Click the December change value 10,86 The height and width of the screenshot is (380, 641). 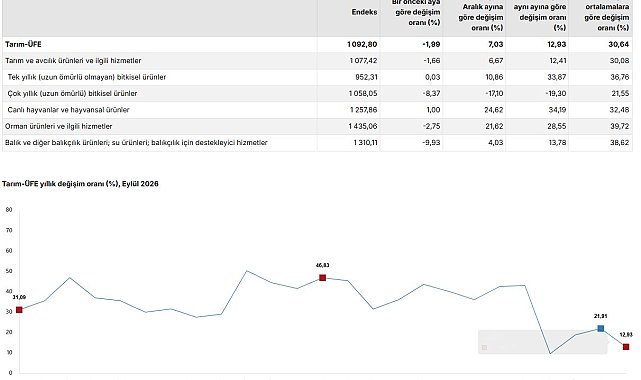tap(494, 77)
